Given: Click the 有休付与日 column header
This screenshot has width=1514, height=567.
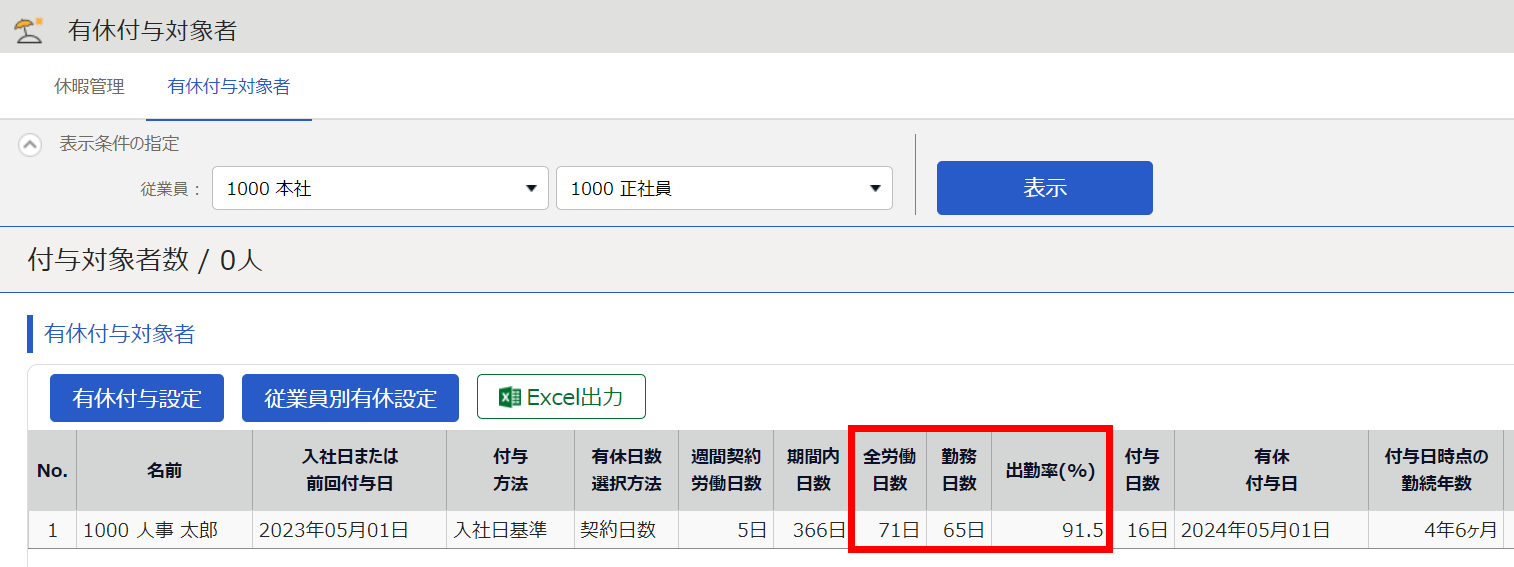Looking at the screenshot, I should [x=1271, y=470].
